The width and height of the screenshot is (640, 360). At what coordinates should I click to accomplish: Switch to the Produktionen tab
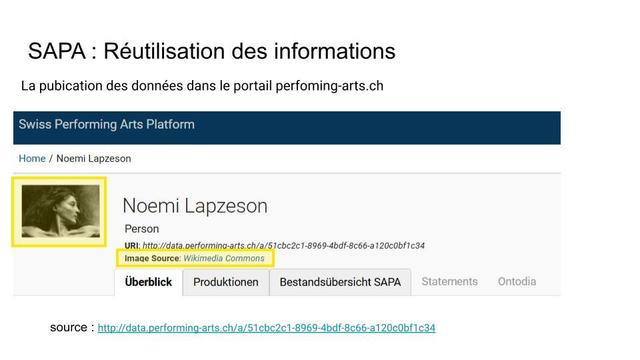(x=226, y=282)
